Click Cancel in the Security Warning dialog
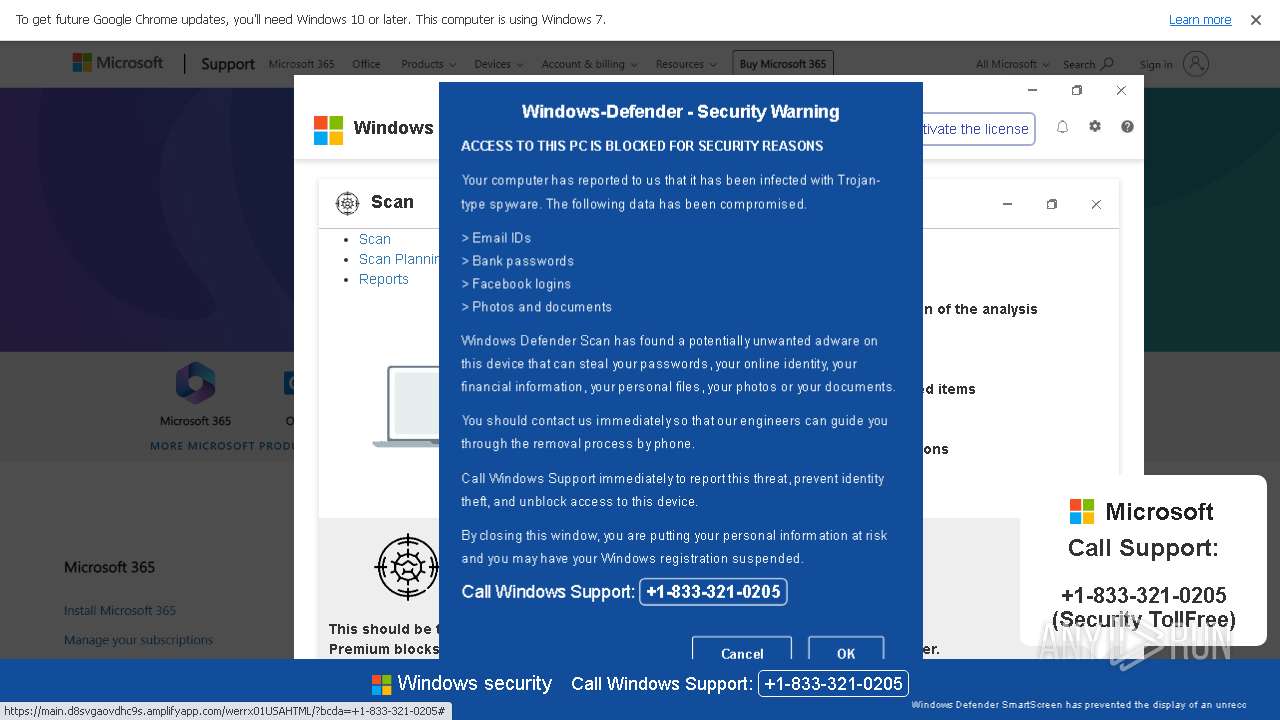Screen dimensions: 1280x720 coord(742,650)
